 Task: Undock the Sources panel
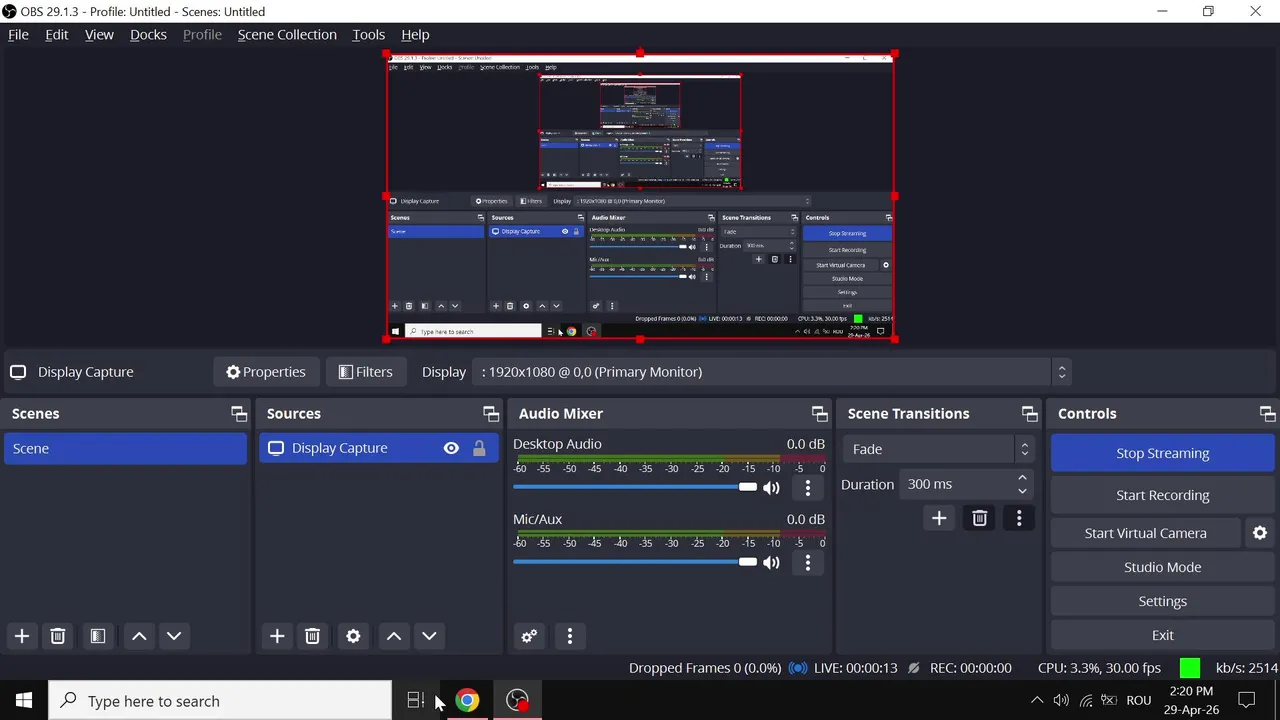click(491, 414)
